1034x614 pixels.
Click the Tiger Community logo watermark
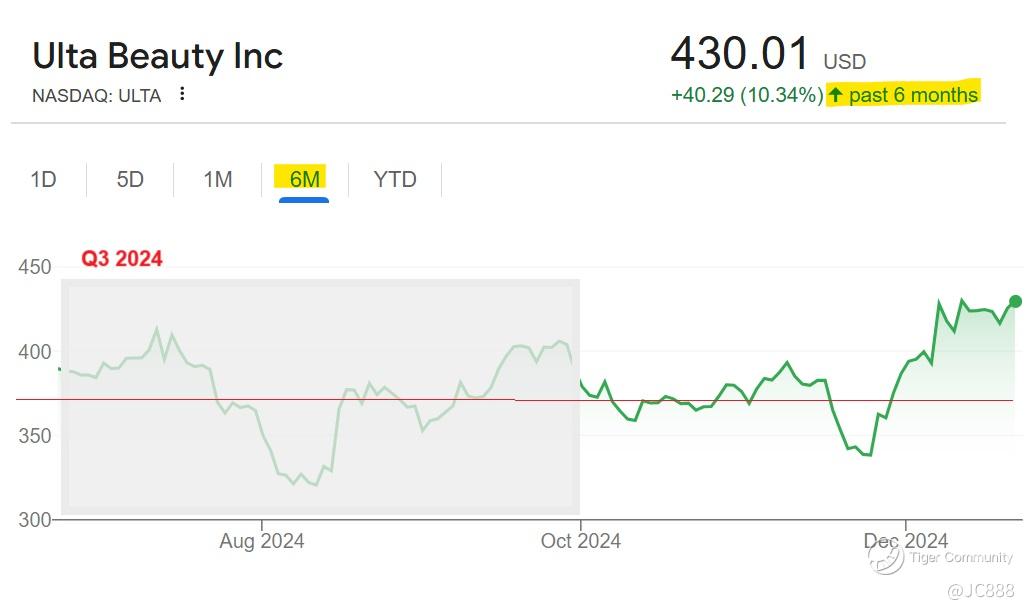pos(886,558)
